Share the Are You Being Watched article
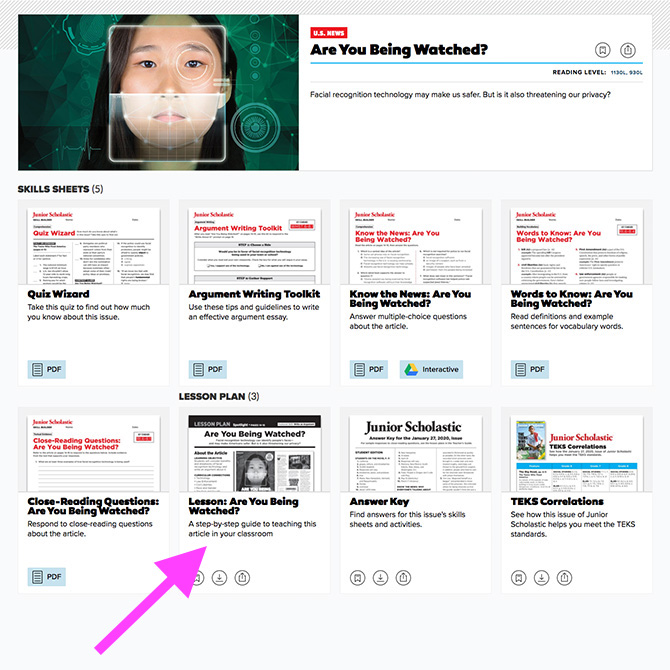This screenshot has height=670, width=670. [x=628, y=50]
